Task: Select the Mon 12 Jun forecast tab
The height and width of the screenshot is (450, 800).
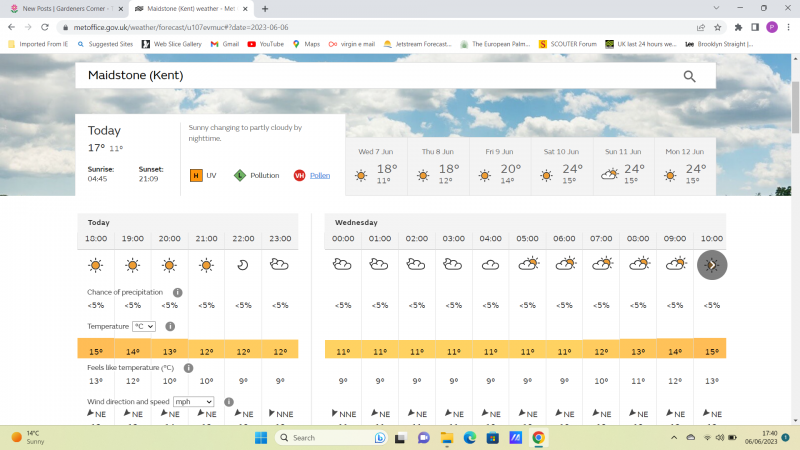Action: 685,166
